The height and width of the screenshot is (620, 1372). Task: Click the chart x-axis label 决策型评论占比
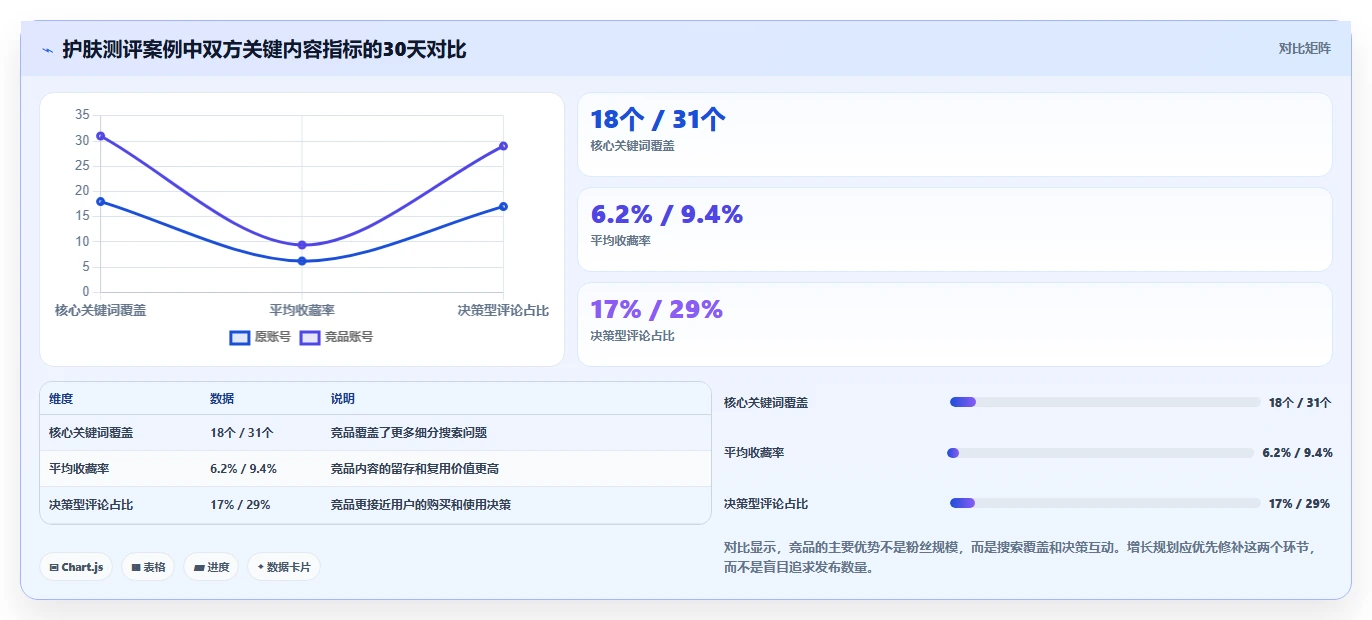[503, 311]
